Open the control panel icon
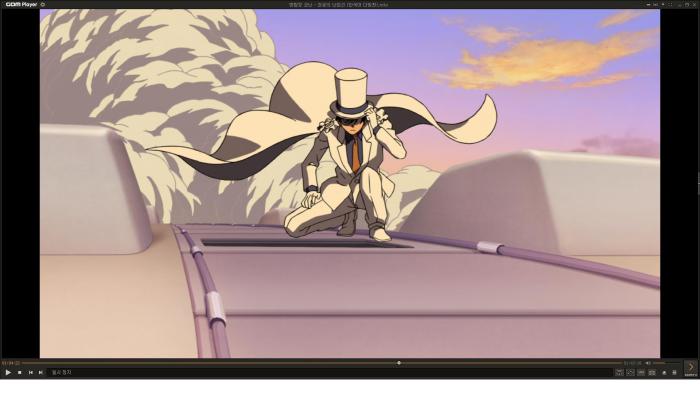700x394 pixels. pos(619,372)
